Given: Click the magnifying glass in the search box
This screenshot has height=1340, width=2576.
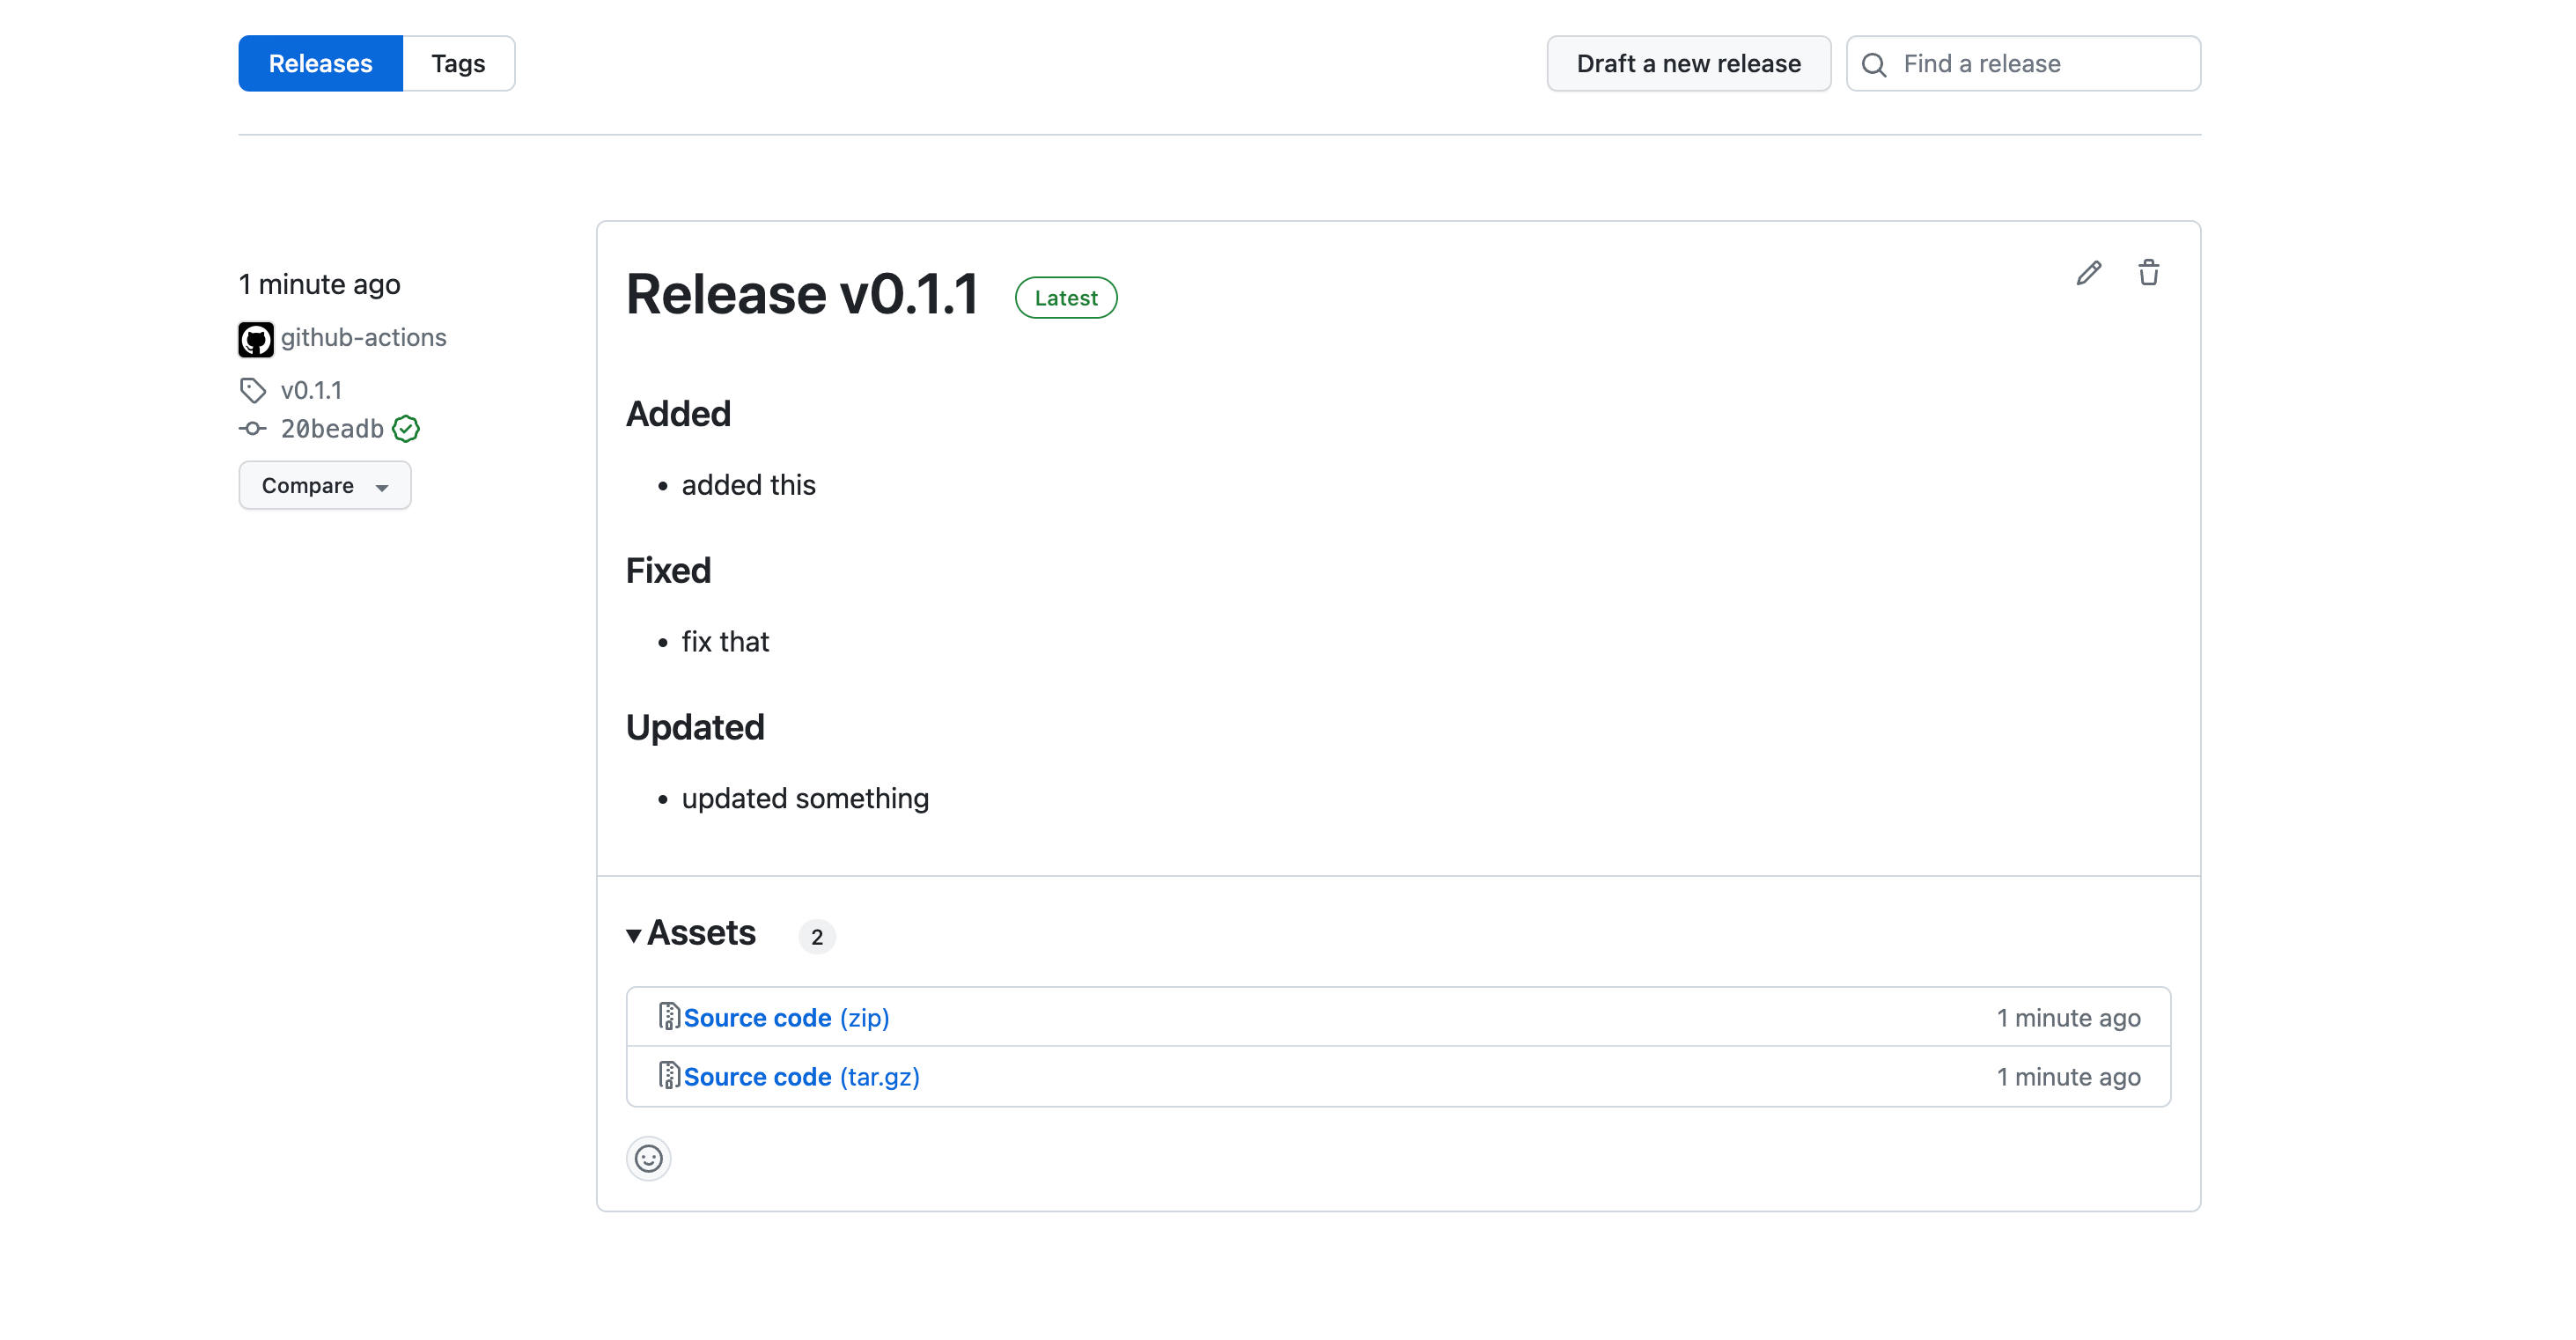Looking at the screenshot, I should (x=1876, y=63).
